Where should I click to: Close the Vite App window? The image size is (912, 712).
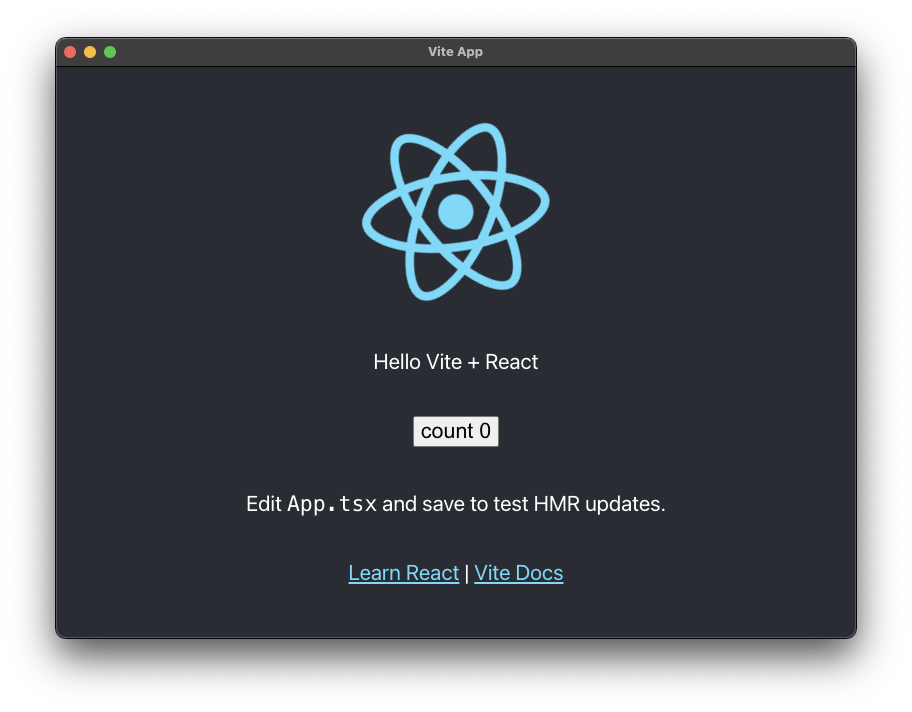70,52
